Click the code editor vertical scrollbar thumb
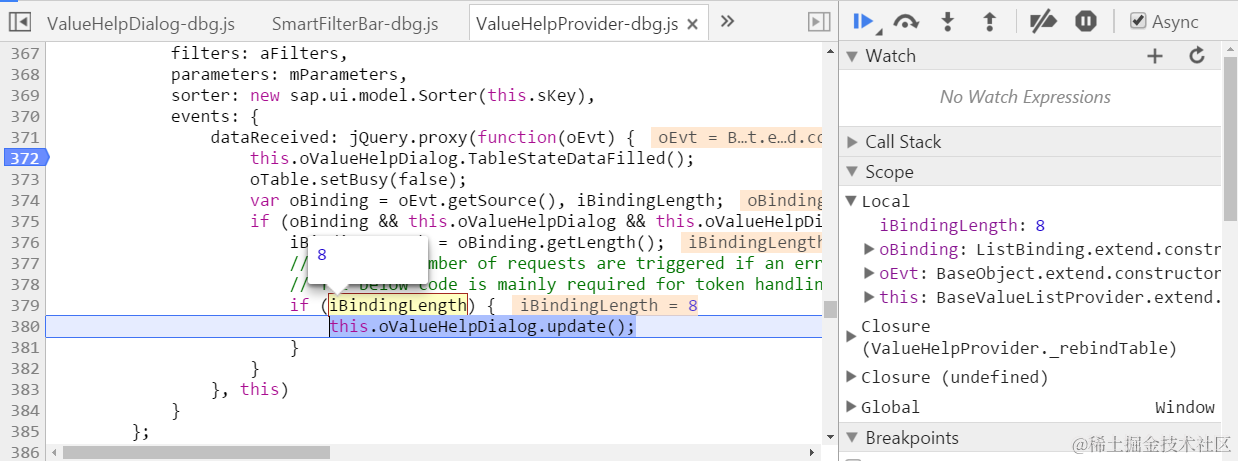This screenshot has width=1238, height=461. click(830, 309)
